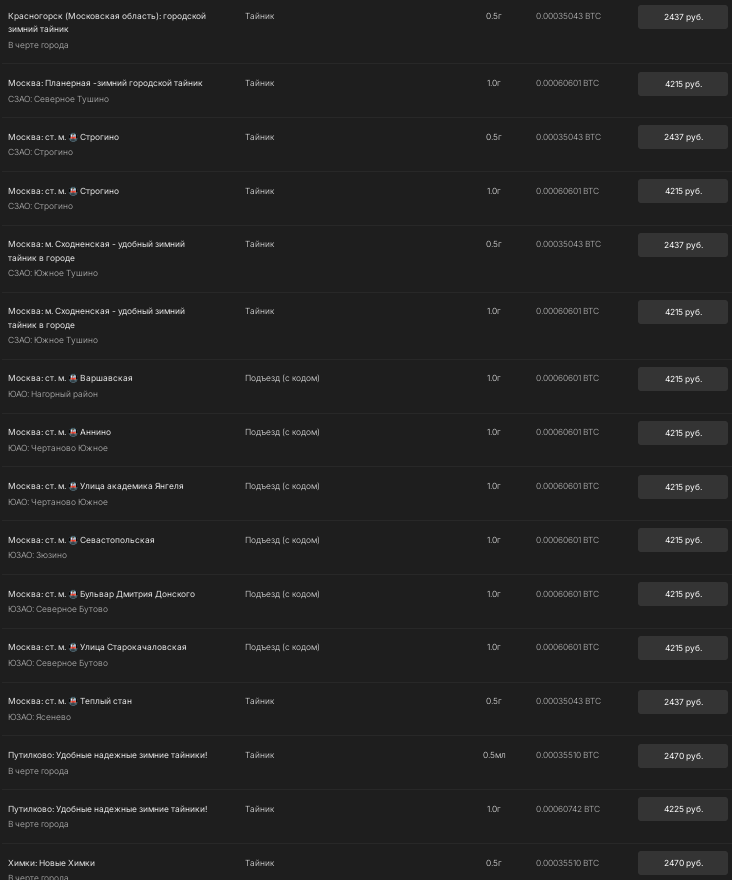Click metro icon before Улица академика Янгеля

click(73, 486)
